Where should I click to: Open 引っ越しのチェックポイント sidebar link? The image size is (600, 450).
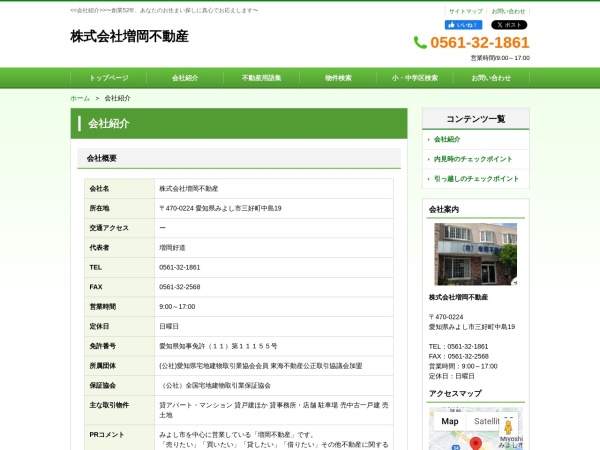(x=476, y=179)
